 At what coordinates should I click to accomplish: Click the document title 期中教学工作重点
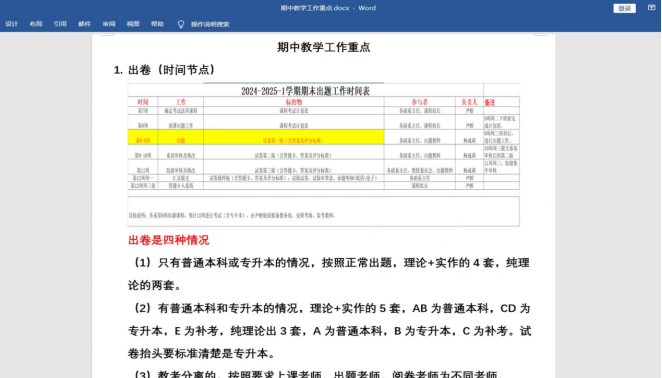tap(324, 47)
